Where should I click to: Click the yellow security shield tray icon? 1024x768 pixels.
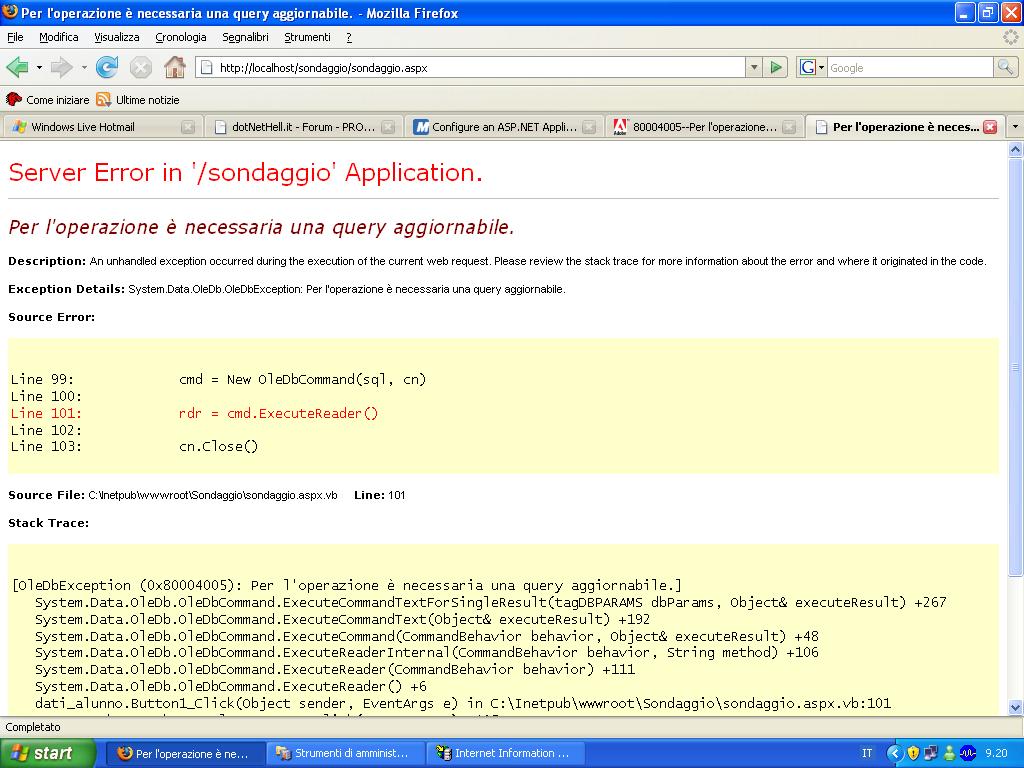click(913, 753)
